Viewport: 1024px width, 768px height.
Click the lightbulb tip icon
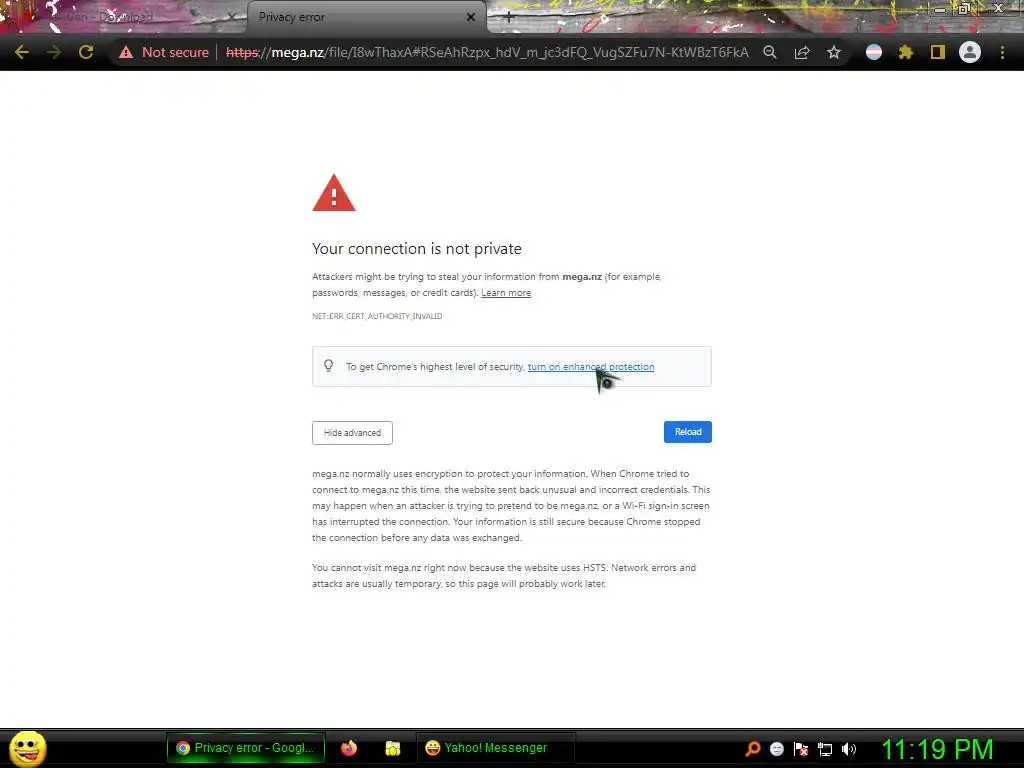[328, 366]
